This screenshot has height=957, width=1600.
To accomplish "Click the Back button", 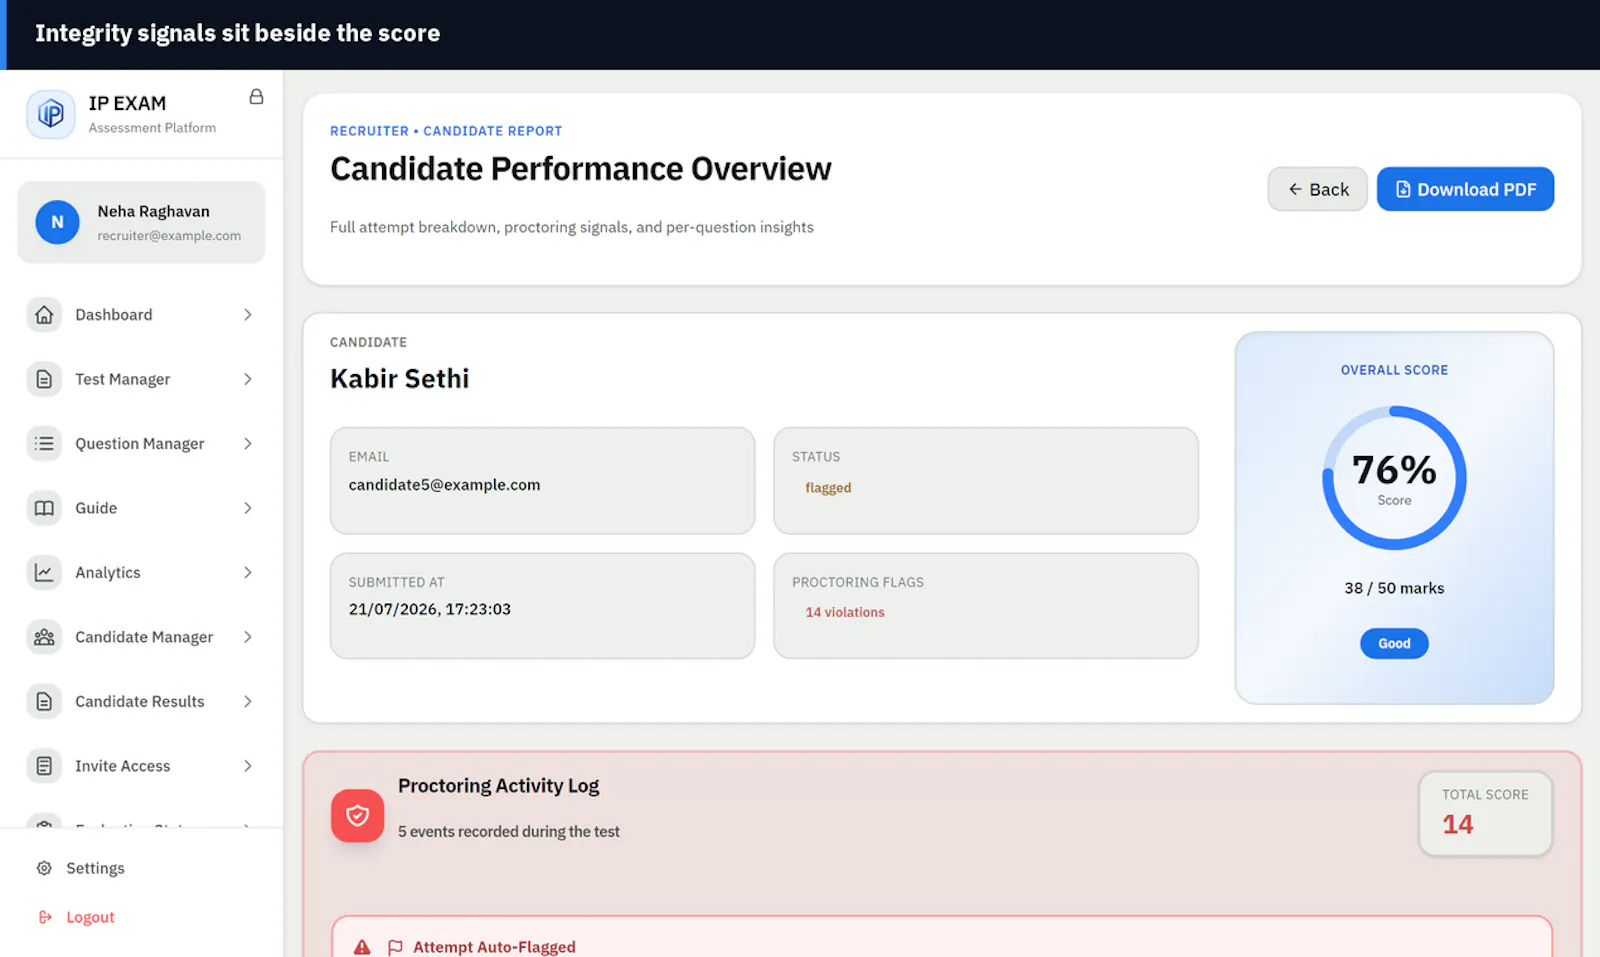I will coord(1317,189).
